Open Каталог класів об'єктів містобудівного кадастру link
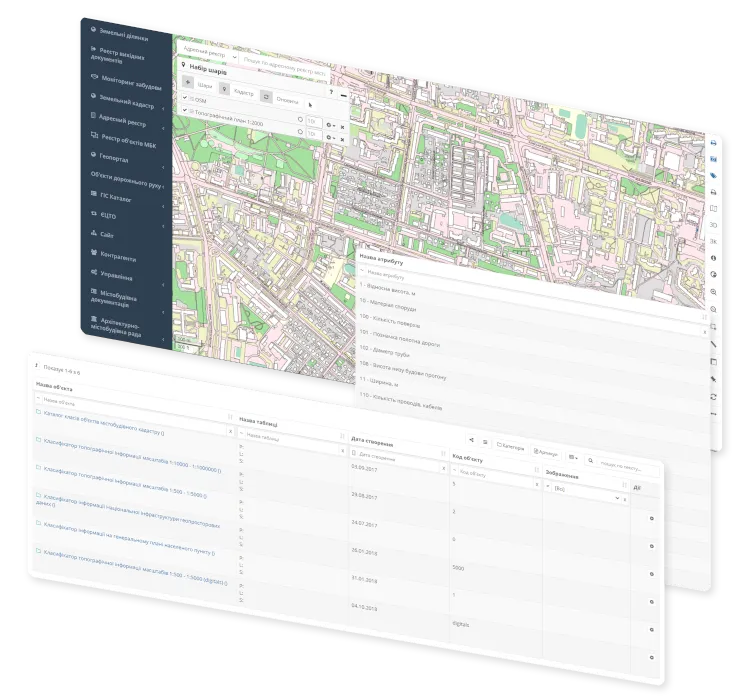734x700 pixels. click(104, 422)
